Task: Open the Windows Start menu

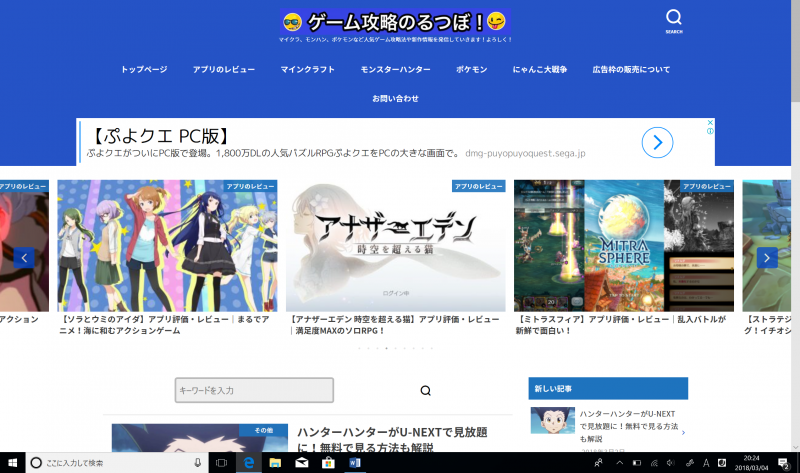Action: (x=12, y=463)
